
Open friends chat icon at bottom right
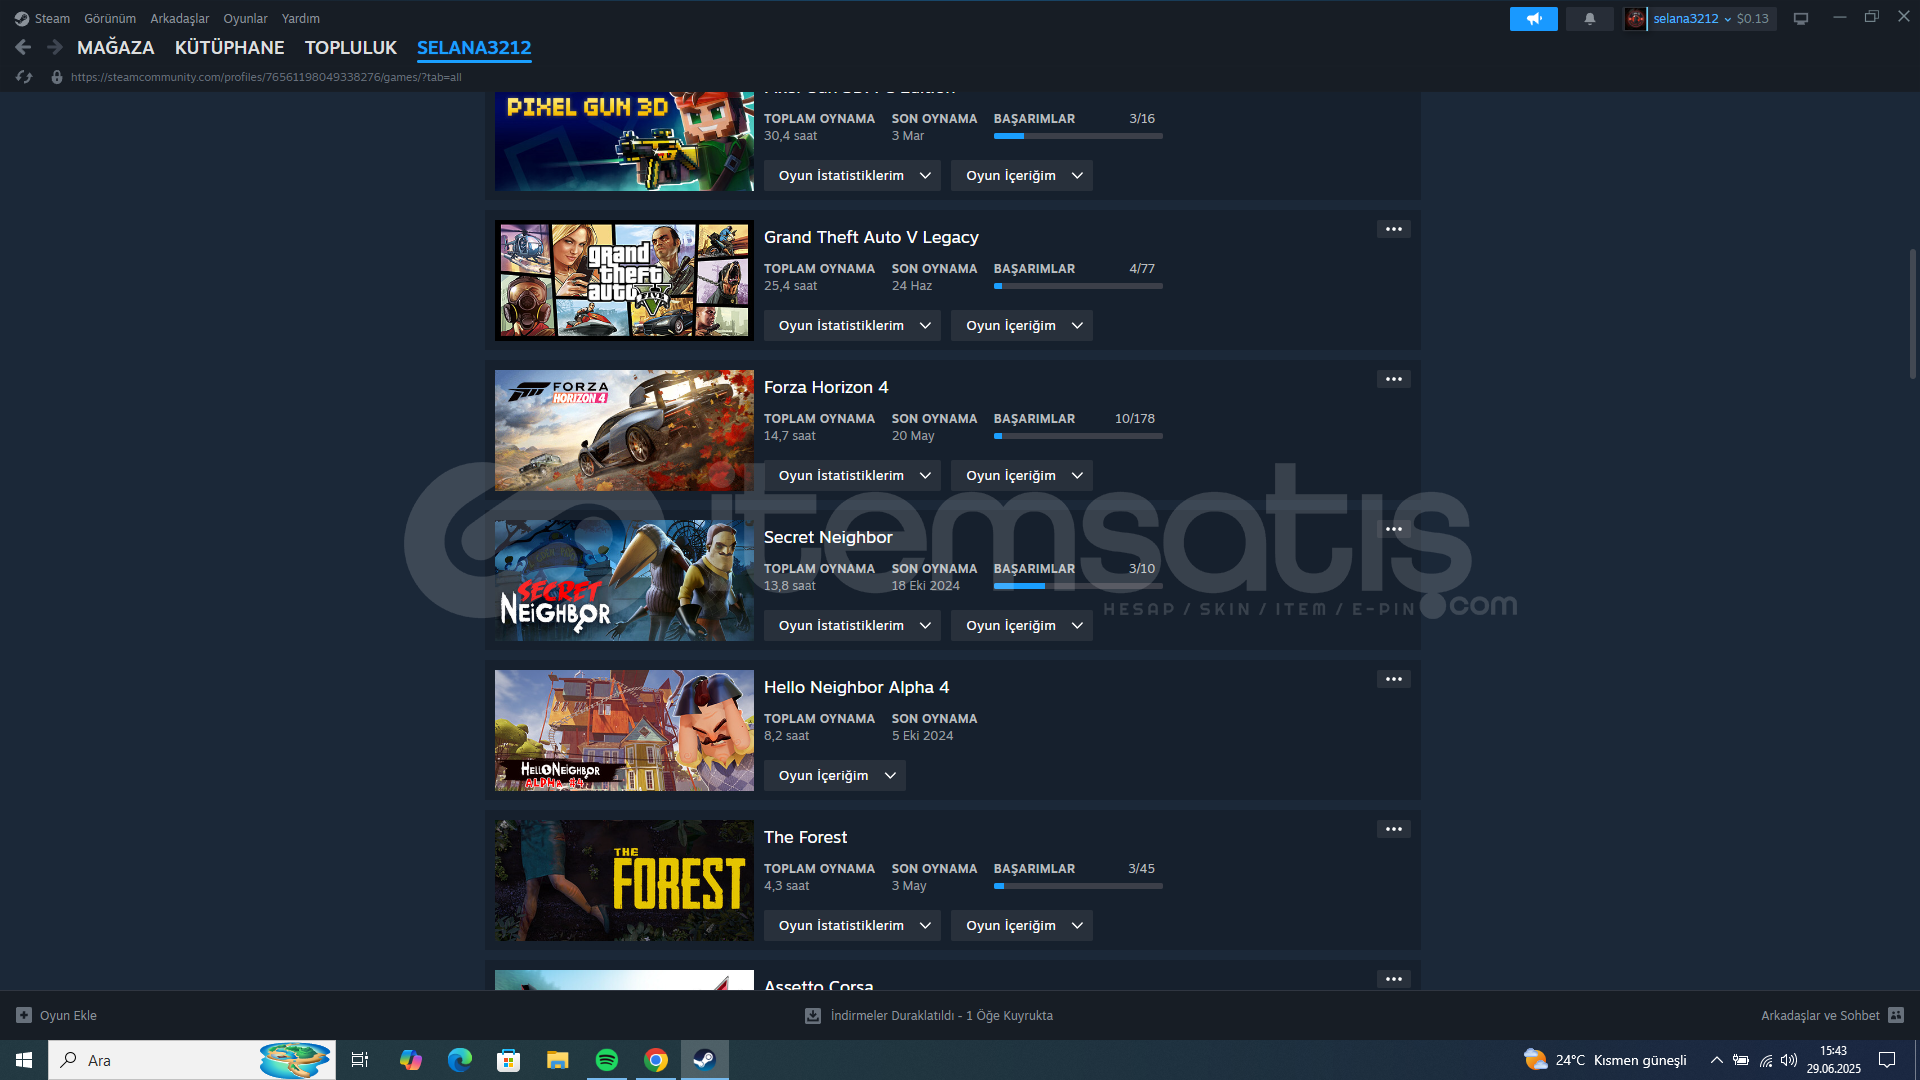[x=1896, y=1015]
